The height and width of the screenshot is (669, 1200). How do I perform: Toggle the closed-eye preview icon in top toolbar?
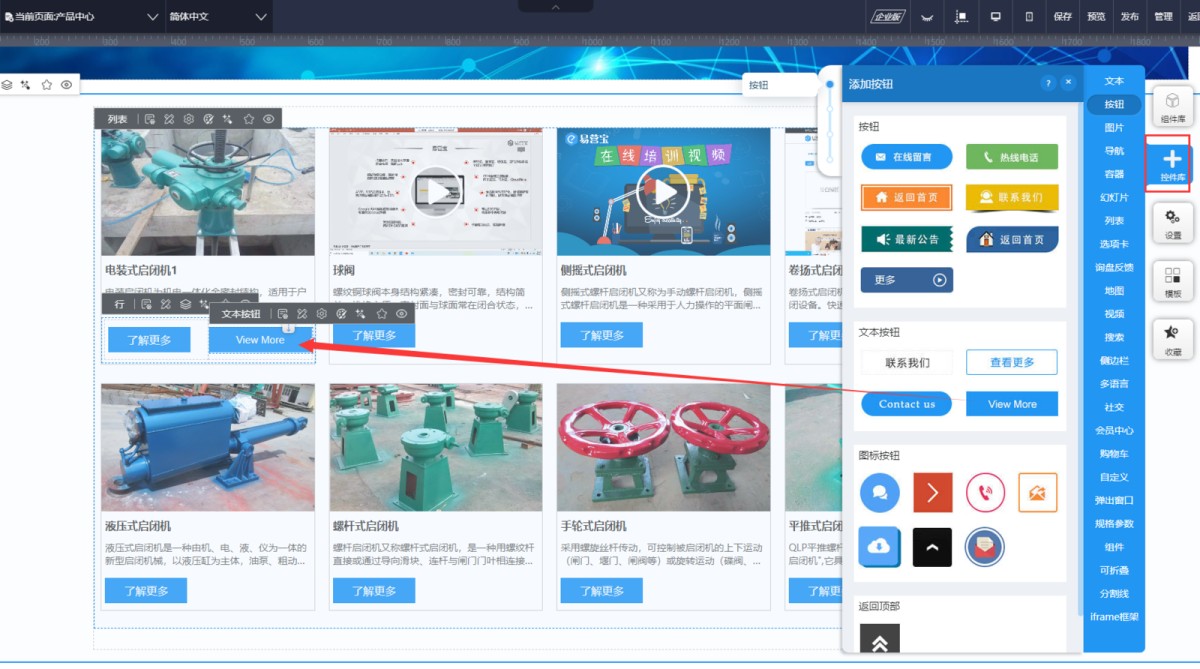(x=927, y=17)
